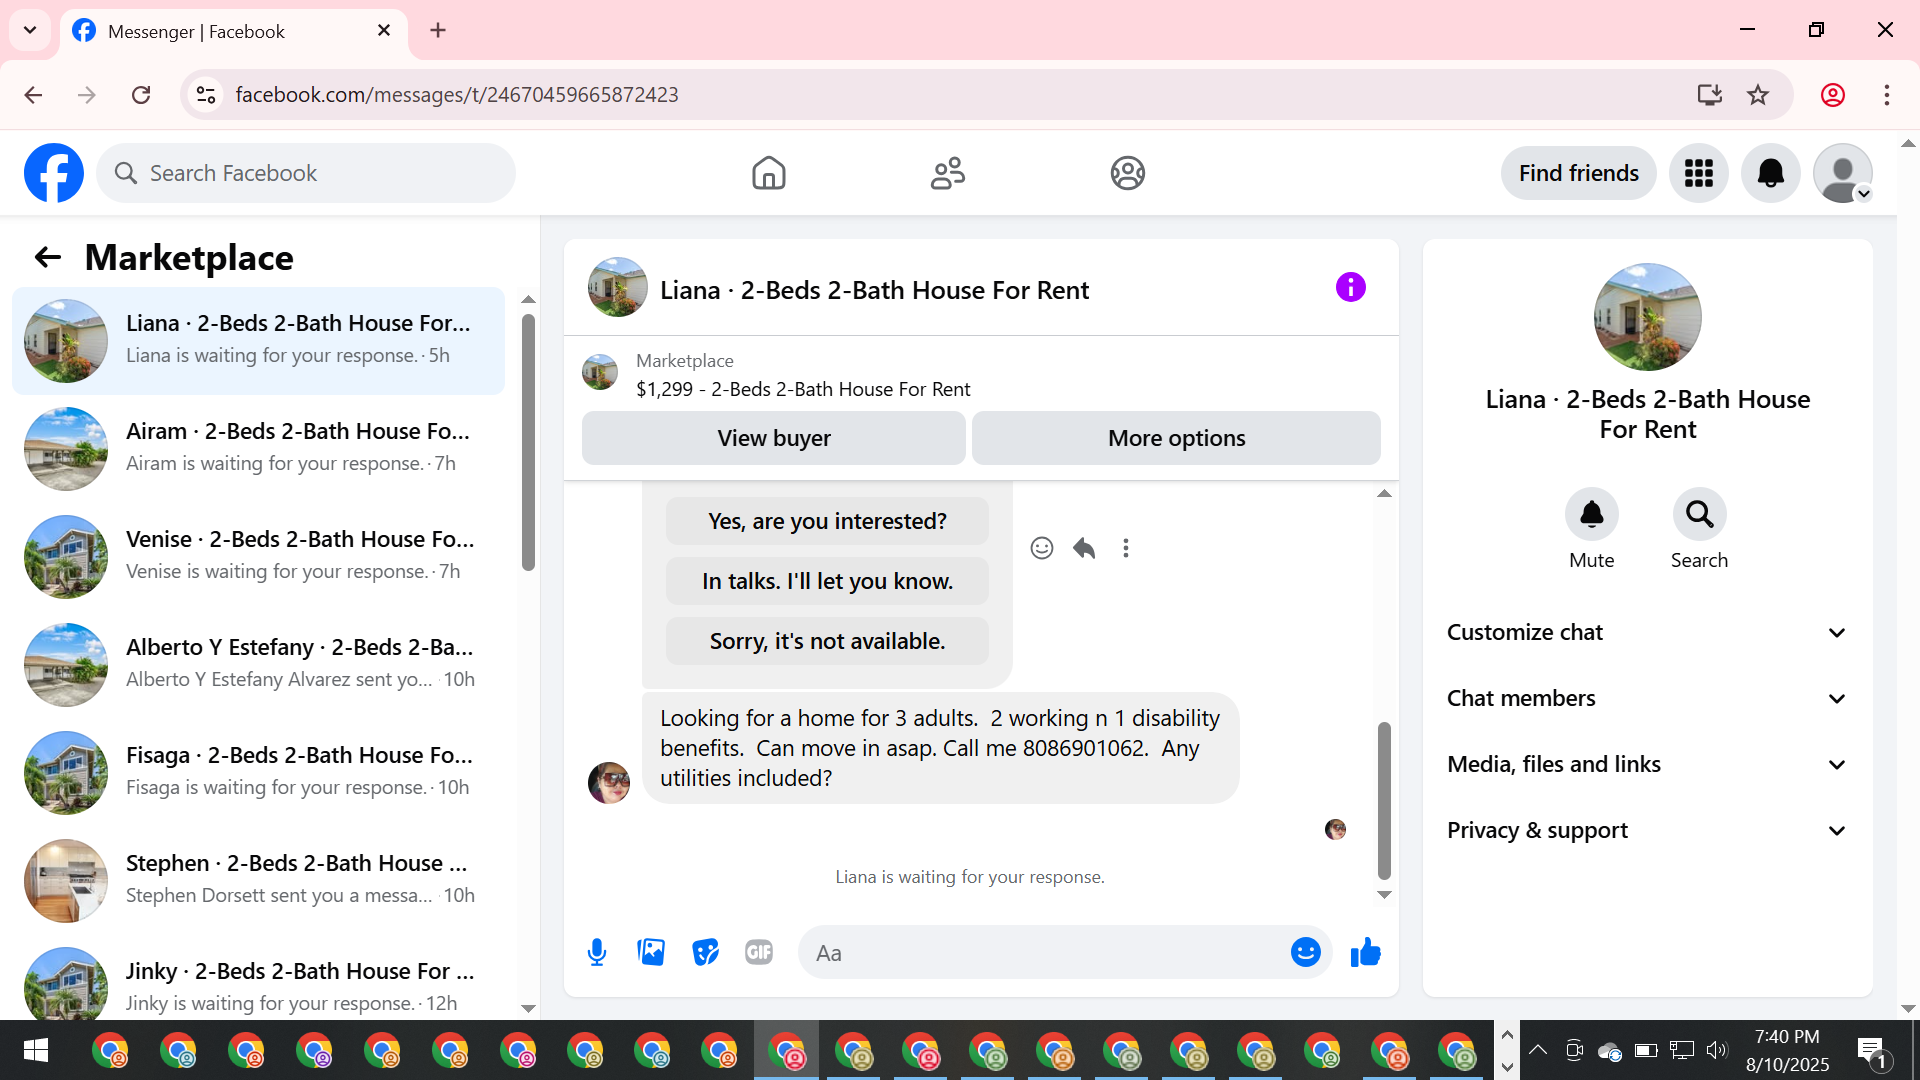Expand Customize chat section

point(1647,632)
